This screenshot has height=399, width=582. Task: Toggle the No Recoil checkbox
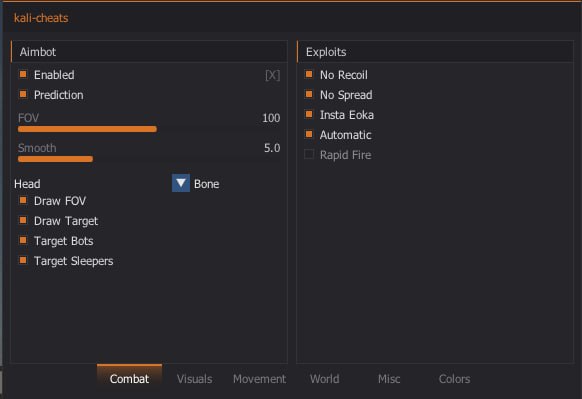click(x=309, y=75)
